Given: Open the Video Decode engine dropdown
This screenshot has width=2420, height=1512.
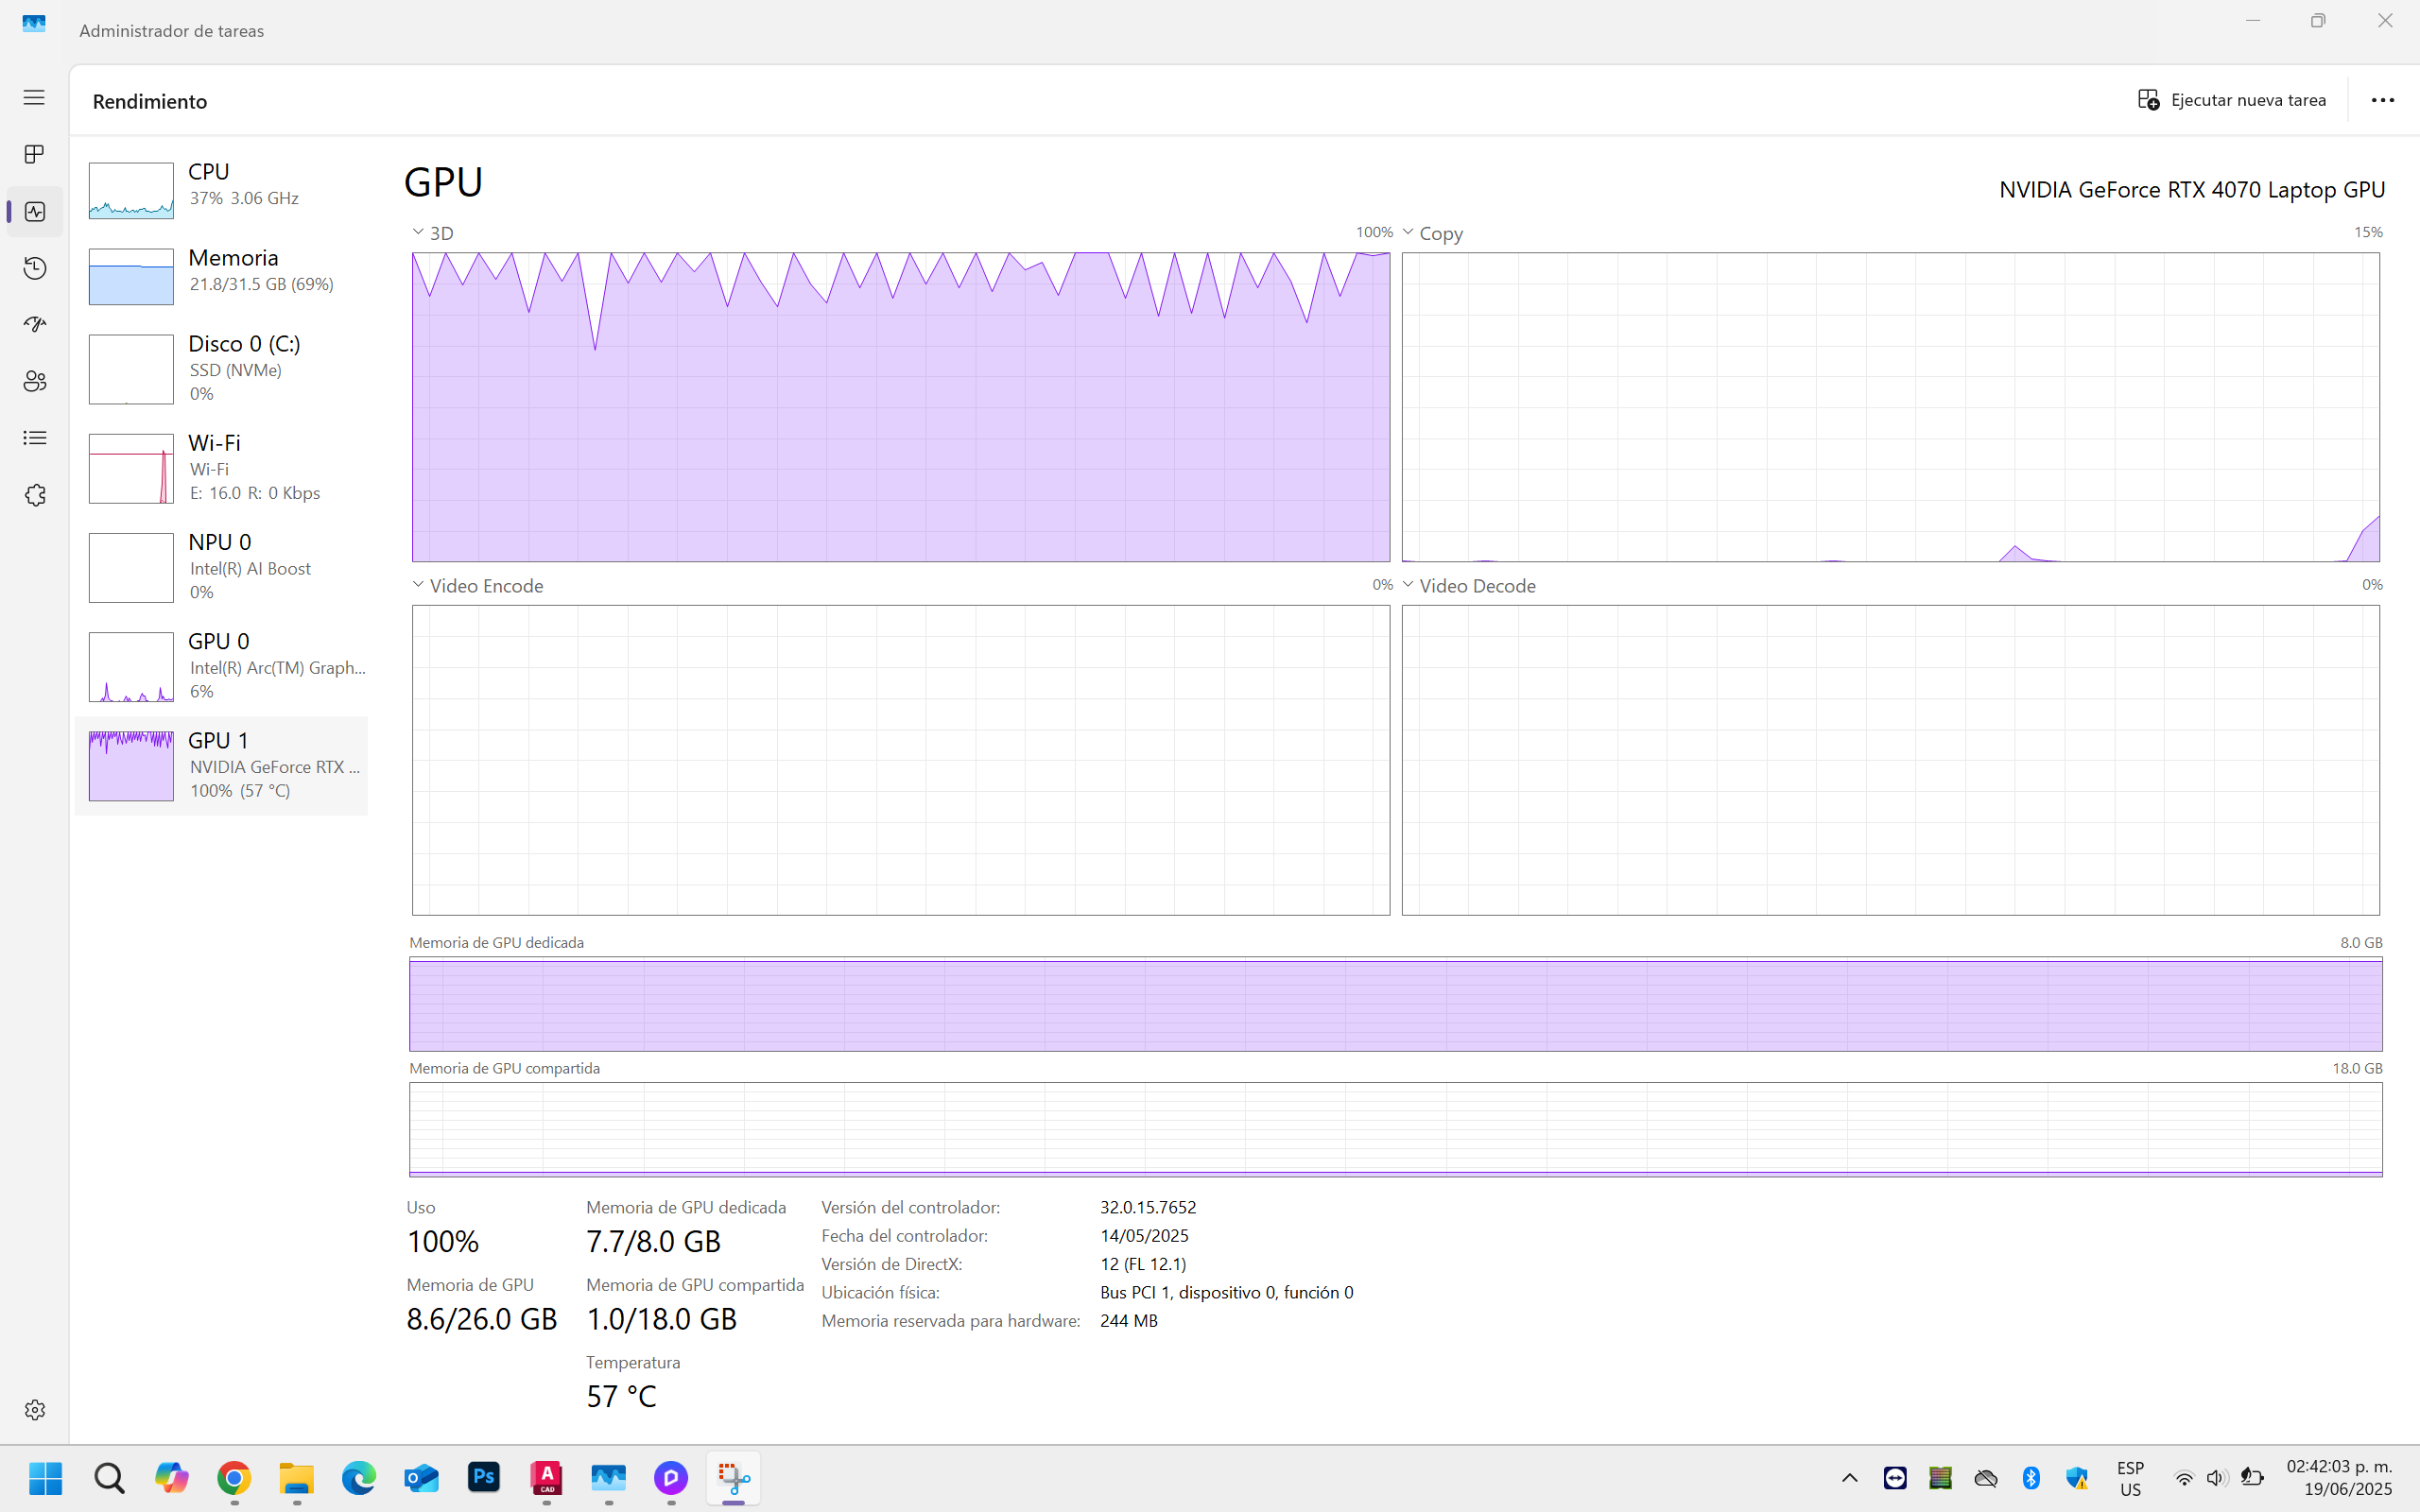Looking at the screenshot, I should click(1408, 585).
